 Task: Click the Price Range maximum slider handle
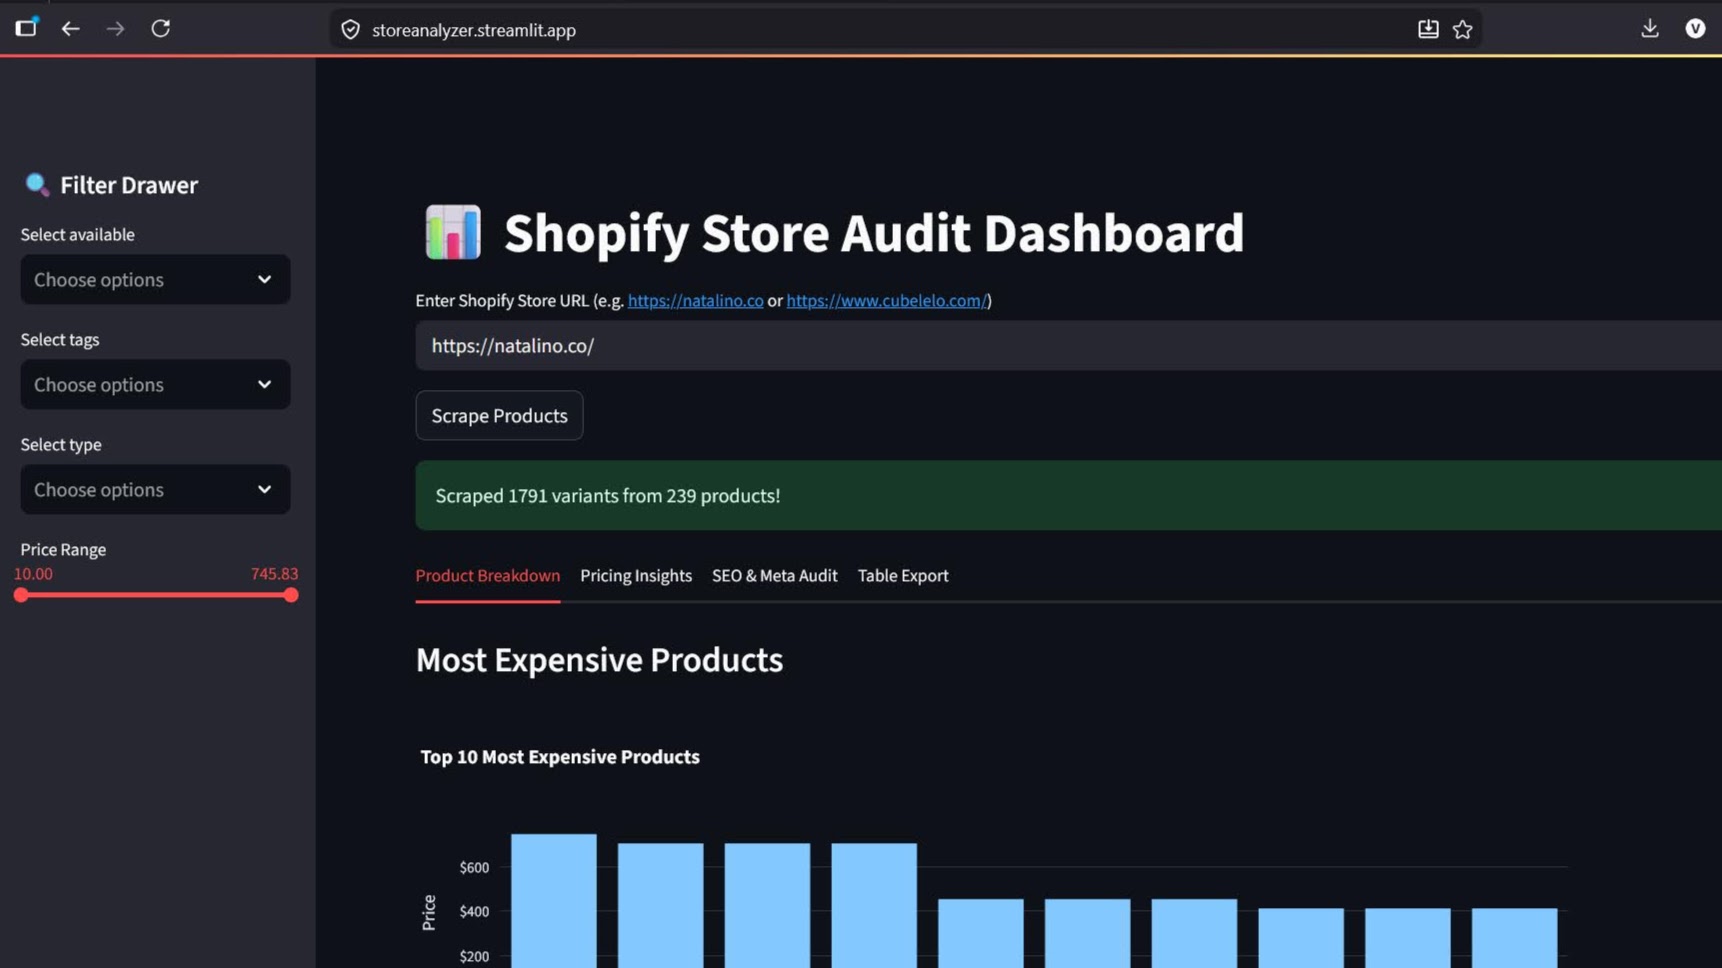[x=290, y=595]
